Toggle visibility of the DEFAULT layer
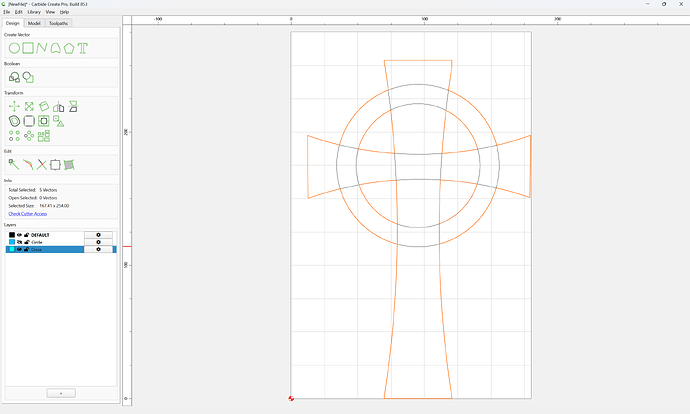Screen dimensions: 690x414 coord(19,235)
